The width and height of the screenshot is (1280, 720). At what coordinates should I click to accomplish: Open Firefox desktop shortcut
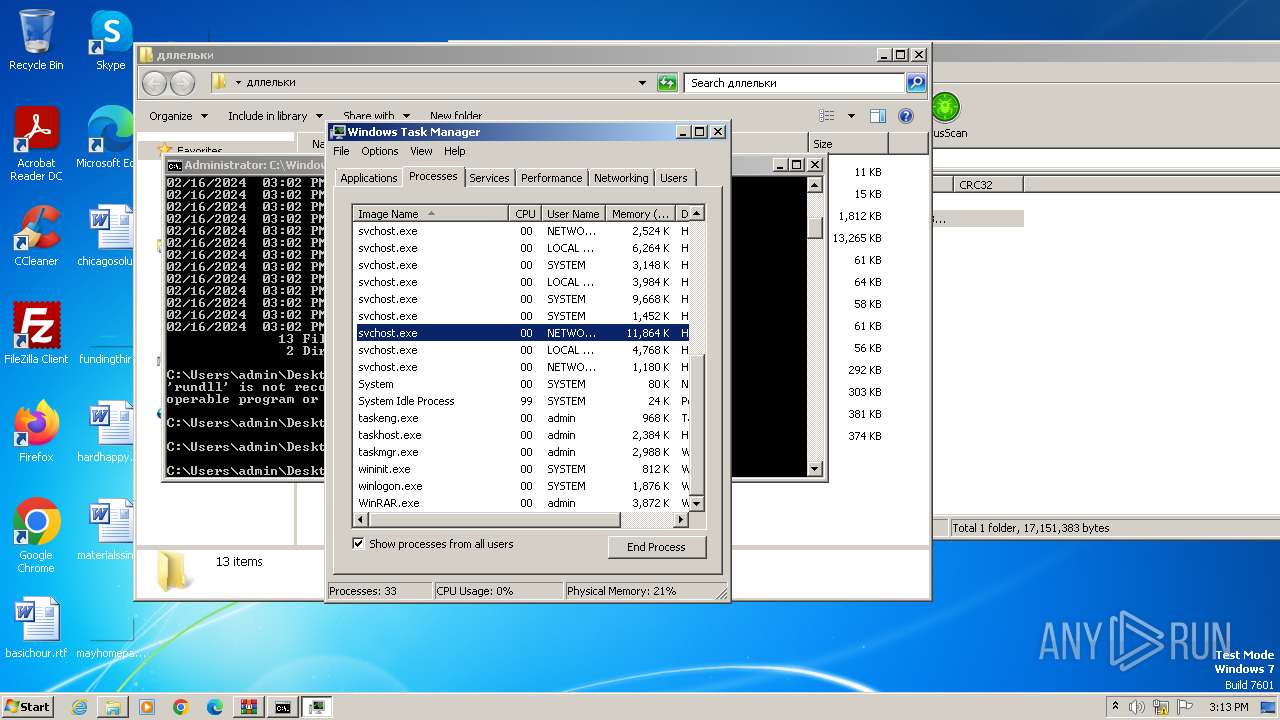pos(36,432)
